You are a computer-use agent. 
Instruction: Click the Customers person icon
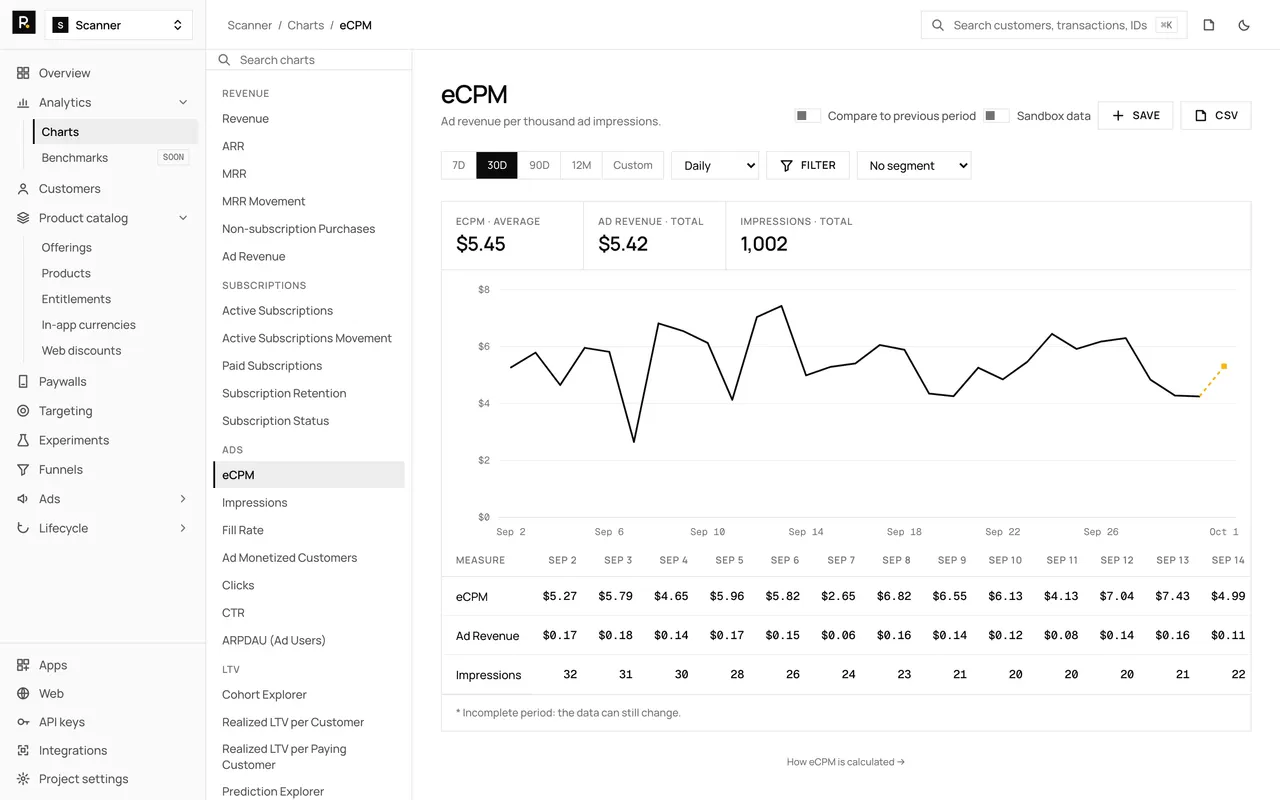(x=23, y=188)
